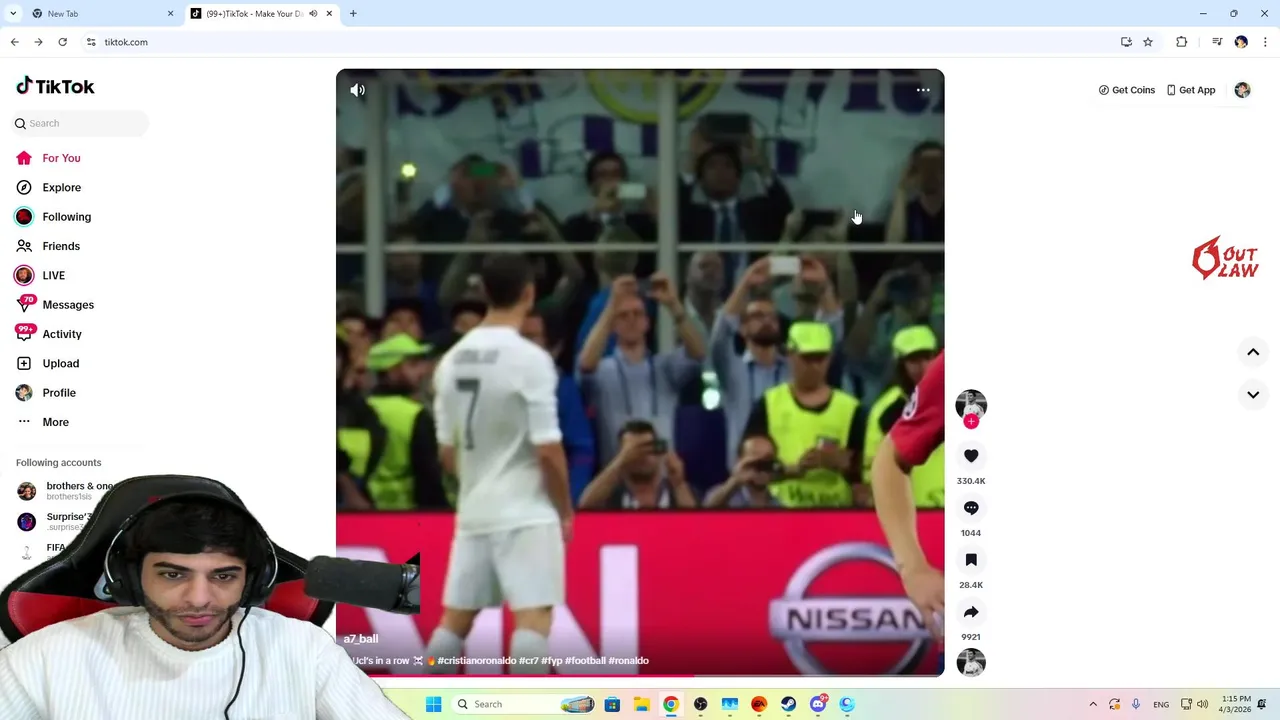
Task: Click Get Coins button
Action: point(1127,90)
